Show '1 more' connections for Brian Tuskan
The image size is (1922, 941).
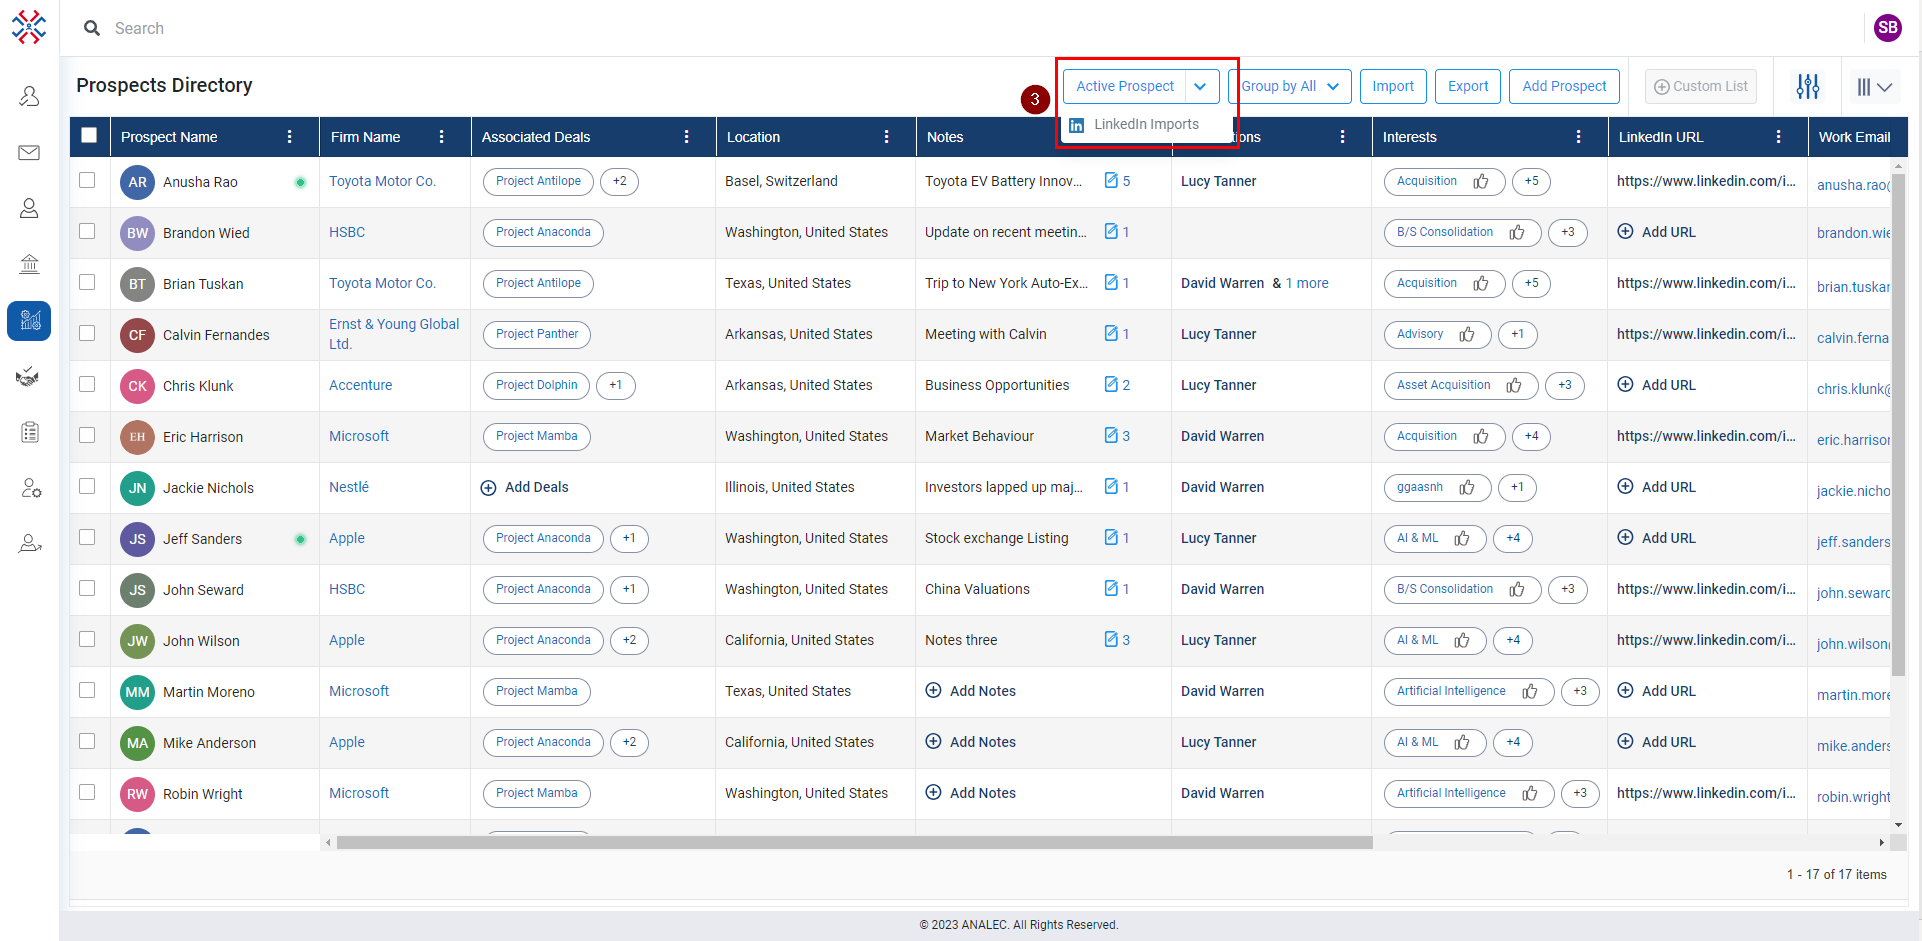click(x=1307, y=283)
